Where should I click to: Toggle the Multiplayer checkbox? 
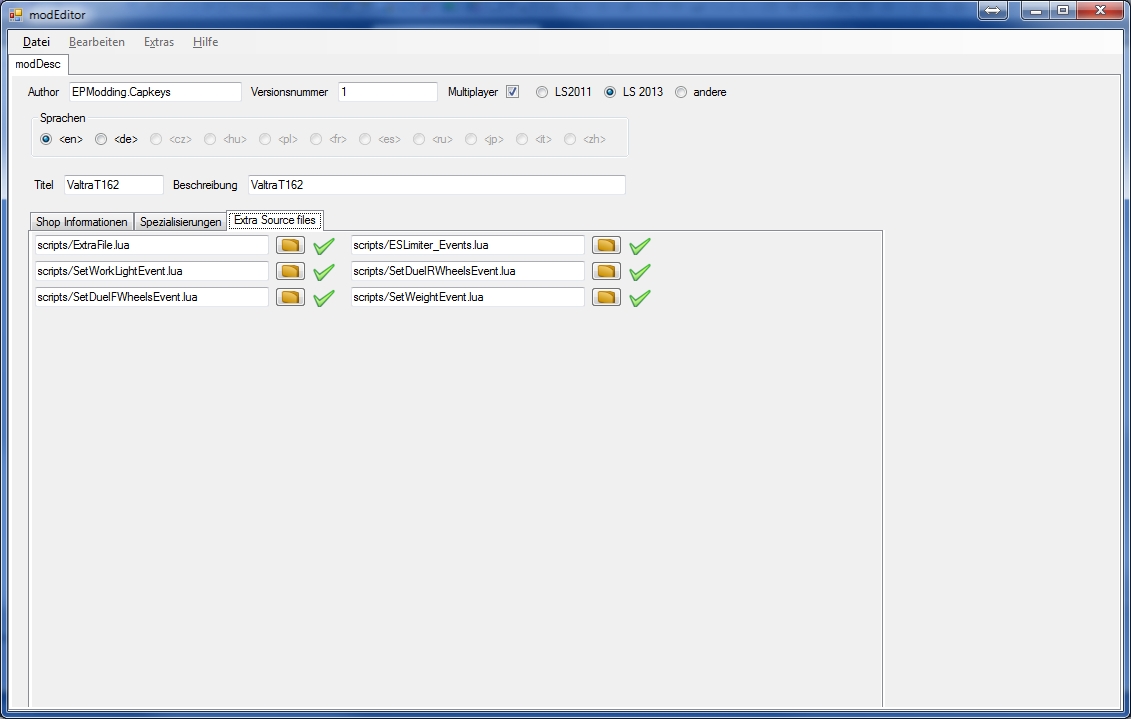[512, 92]
